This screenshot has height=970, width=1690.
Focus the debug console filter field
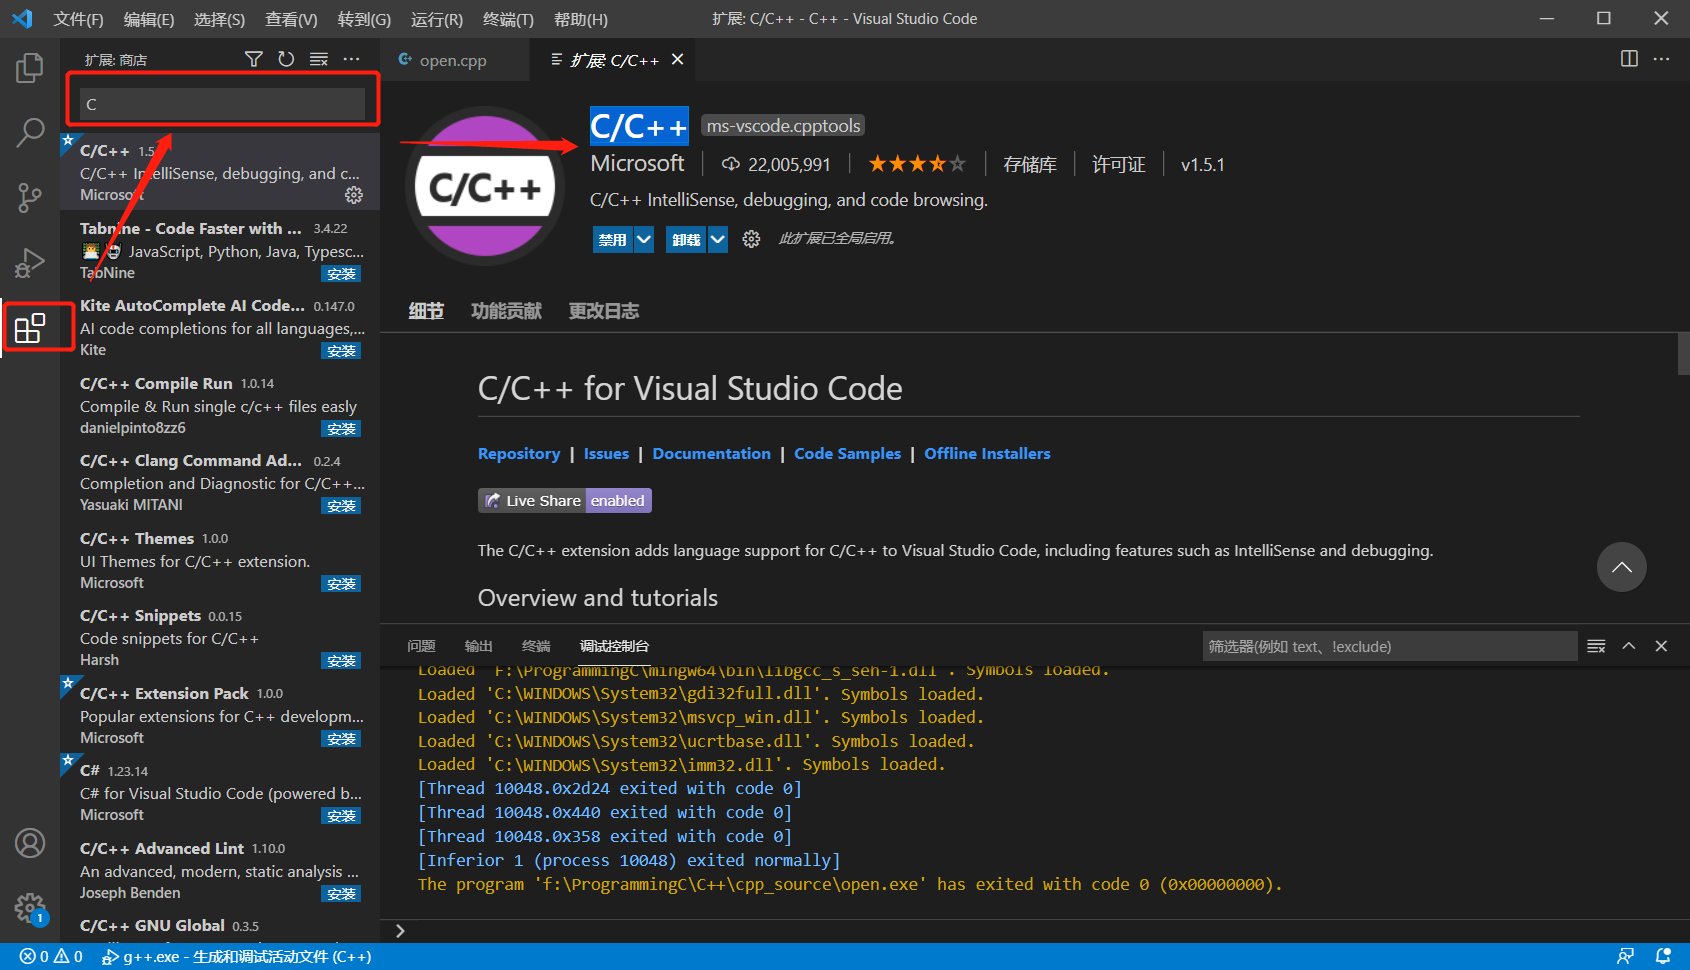[x=1389, y=646]
